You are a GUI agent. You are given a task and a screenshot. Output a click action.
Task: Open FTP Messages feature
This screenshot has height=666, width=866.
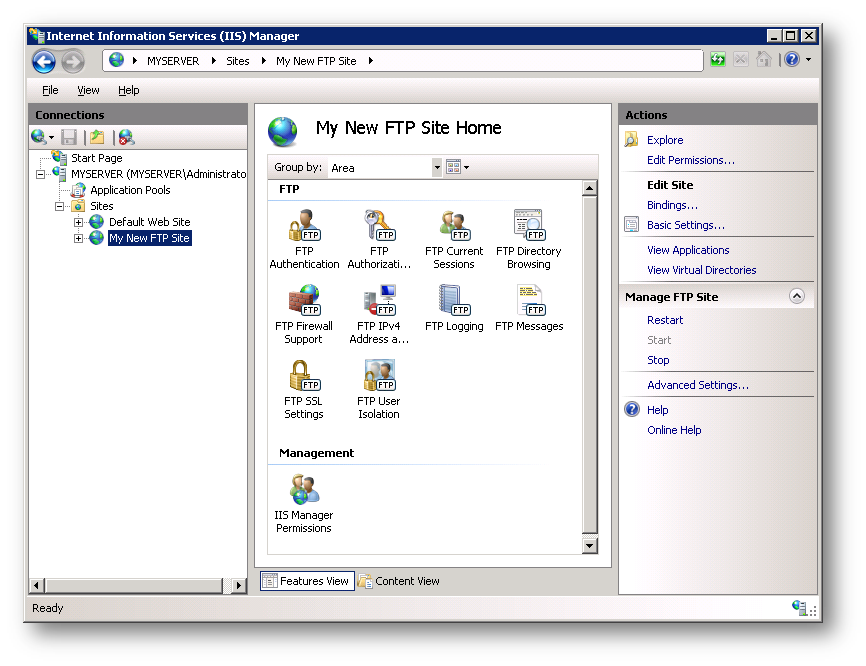[529, 308]
